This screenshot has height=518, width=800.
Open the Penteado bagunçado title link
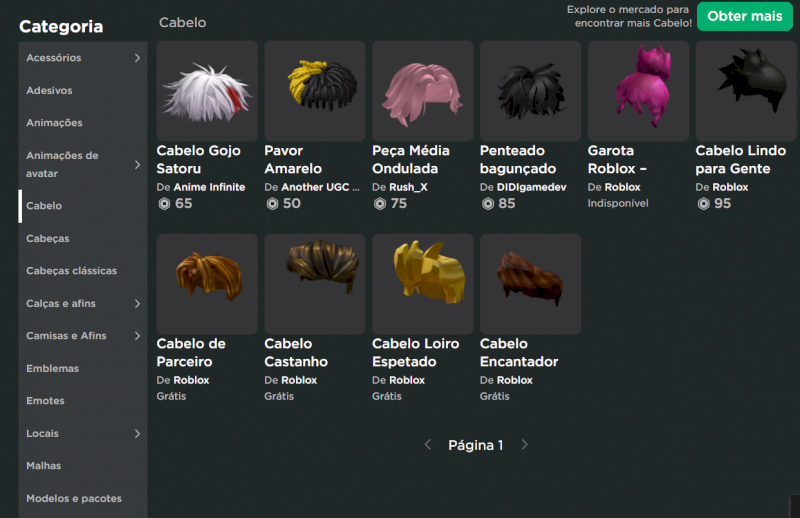tap(518, 159)
